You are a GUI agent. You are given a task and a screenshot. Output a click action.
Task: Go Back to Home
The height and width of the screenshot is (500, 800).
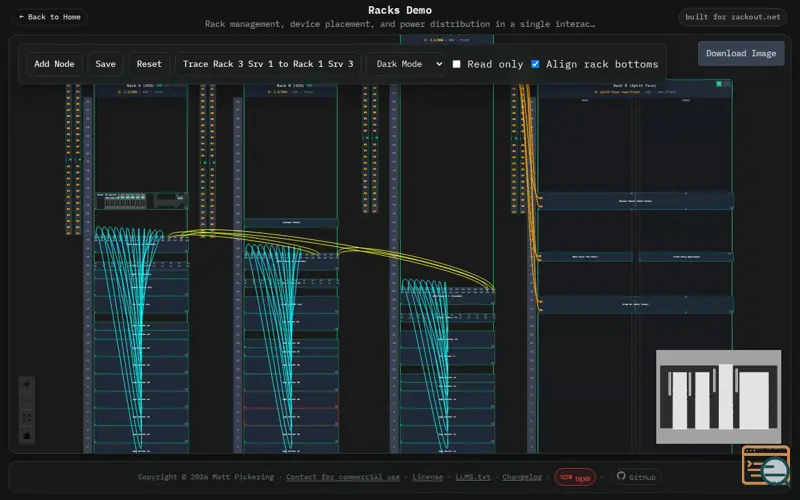click(50, 17)
